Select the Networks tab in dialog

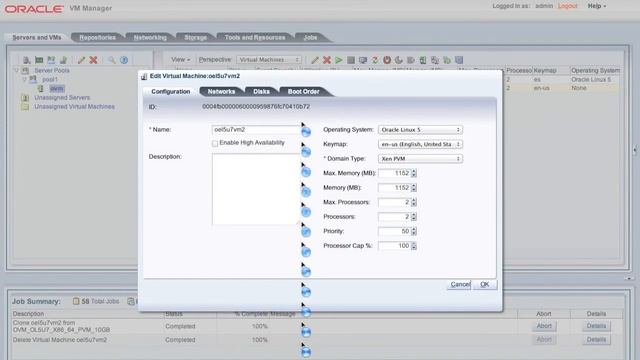point(221,91)
